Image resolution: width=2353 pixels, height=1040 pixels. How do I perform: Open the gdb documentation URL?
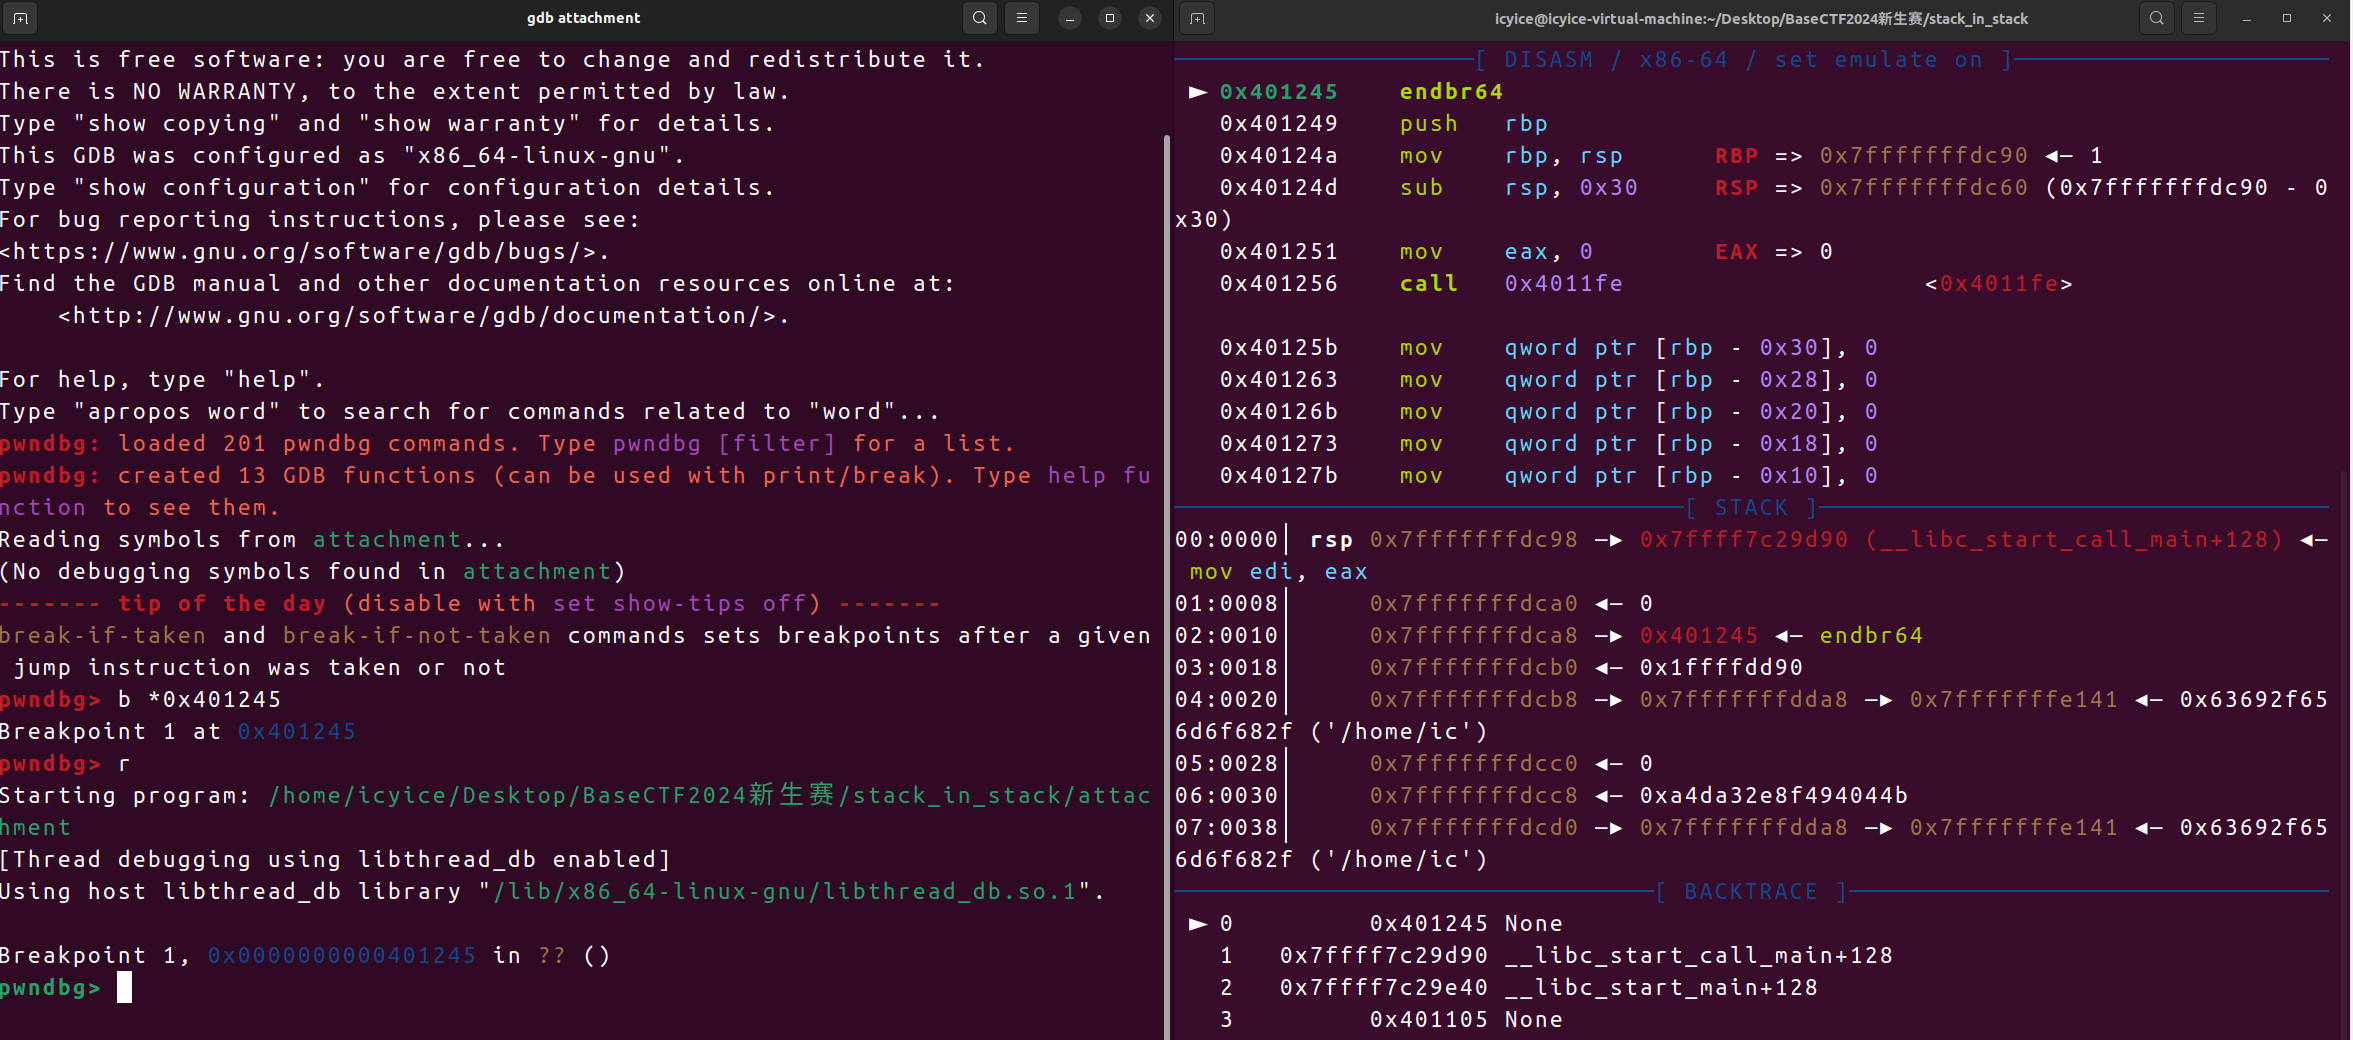(x=423, y=316)
